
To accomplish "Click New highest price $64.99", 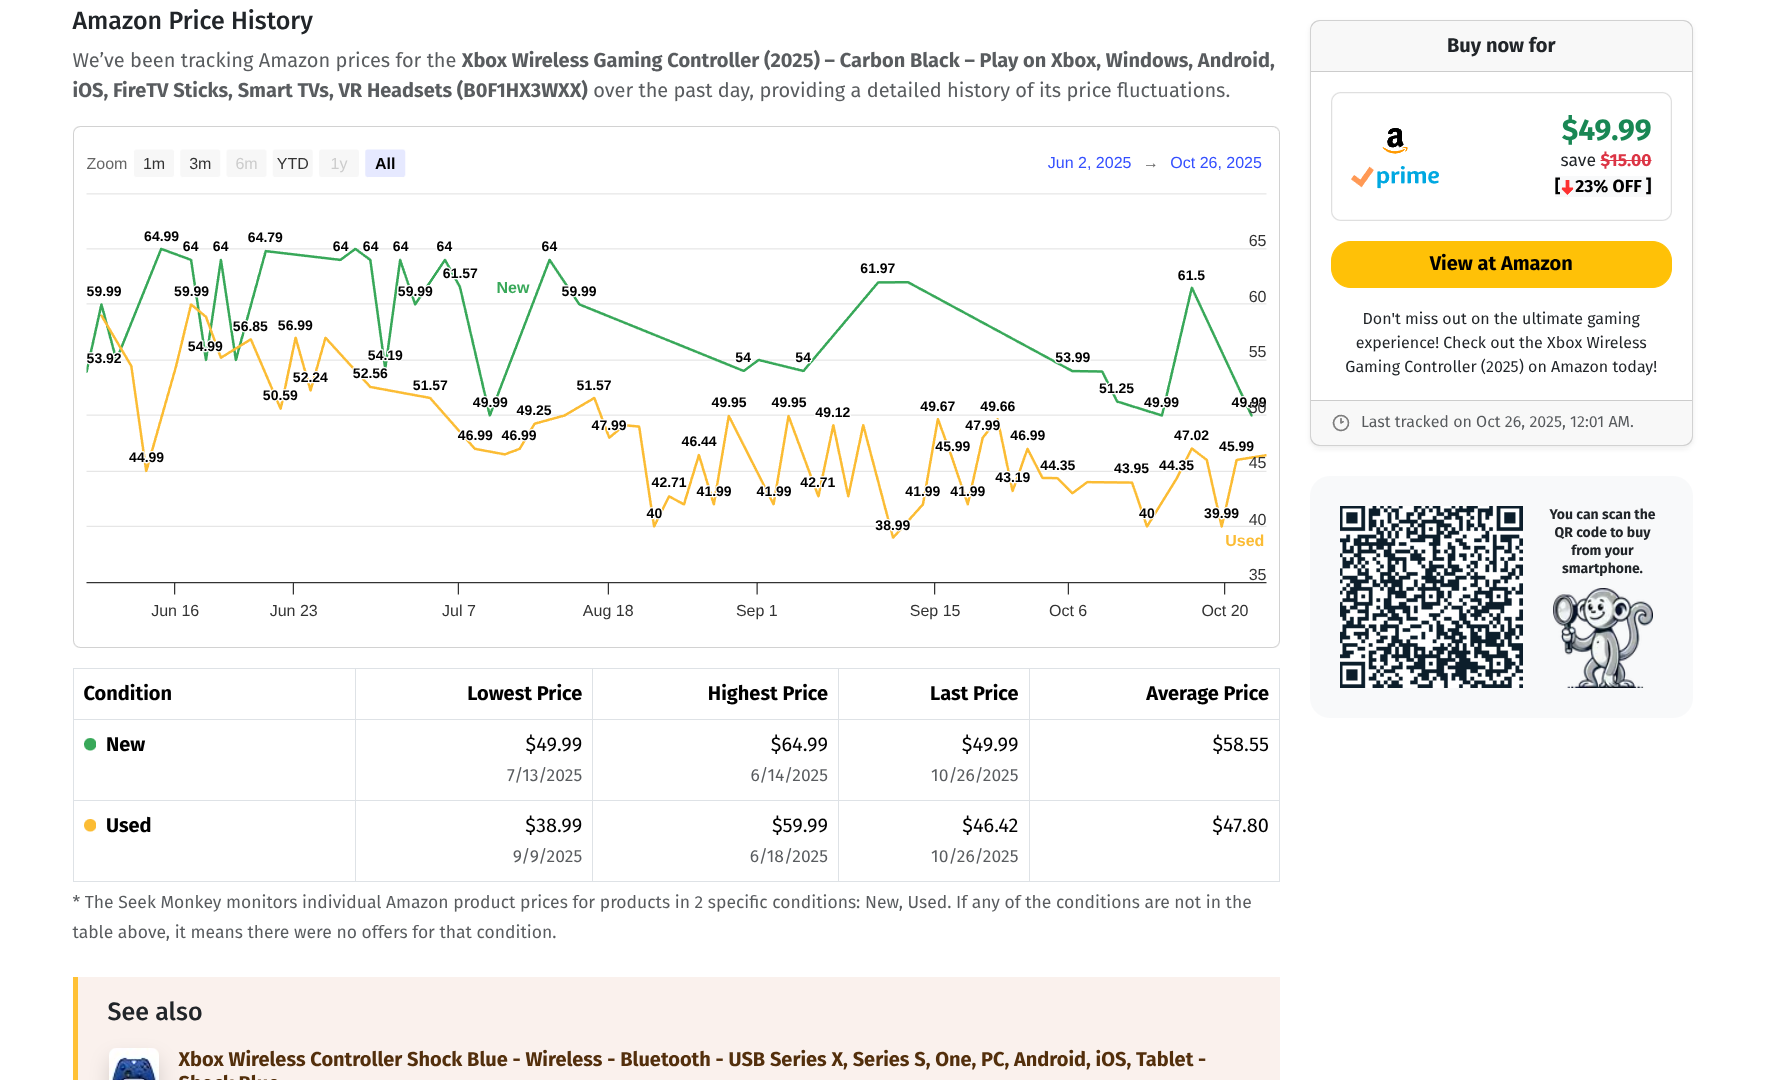I will click(x=798, y=744).
